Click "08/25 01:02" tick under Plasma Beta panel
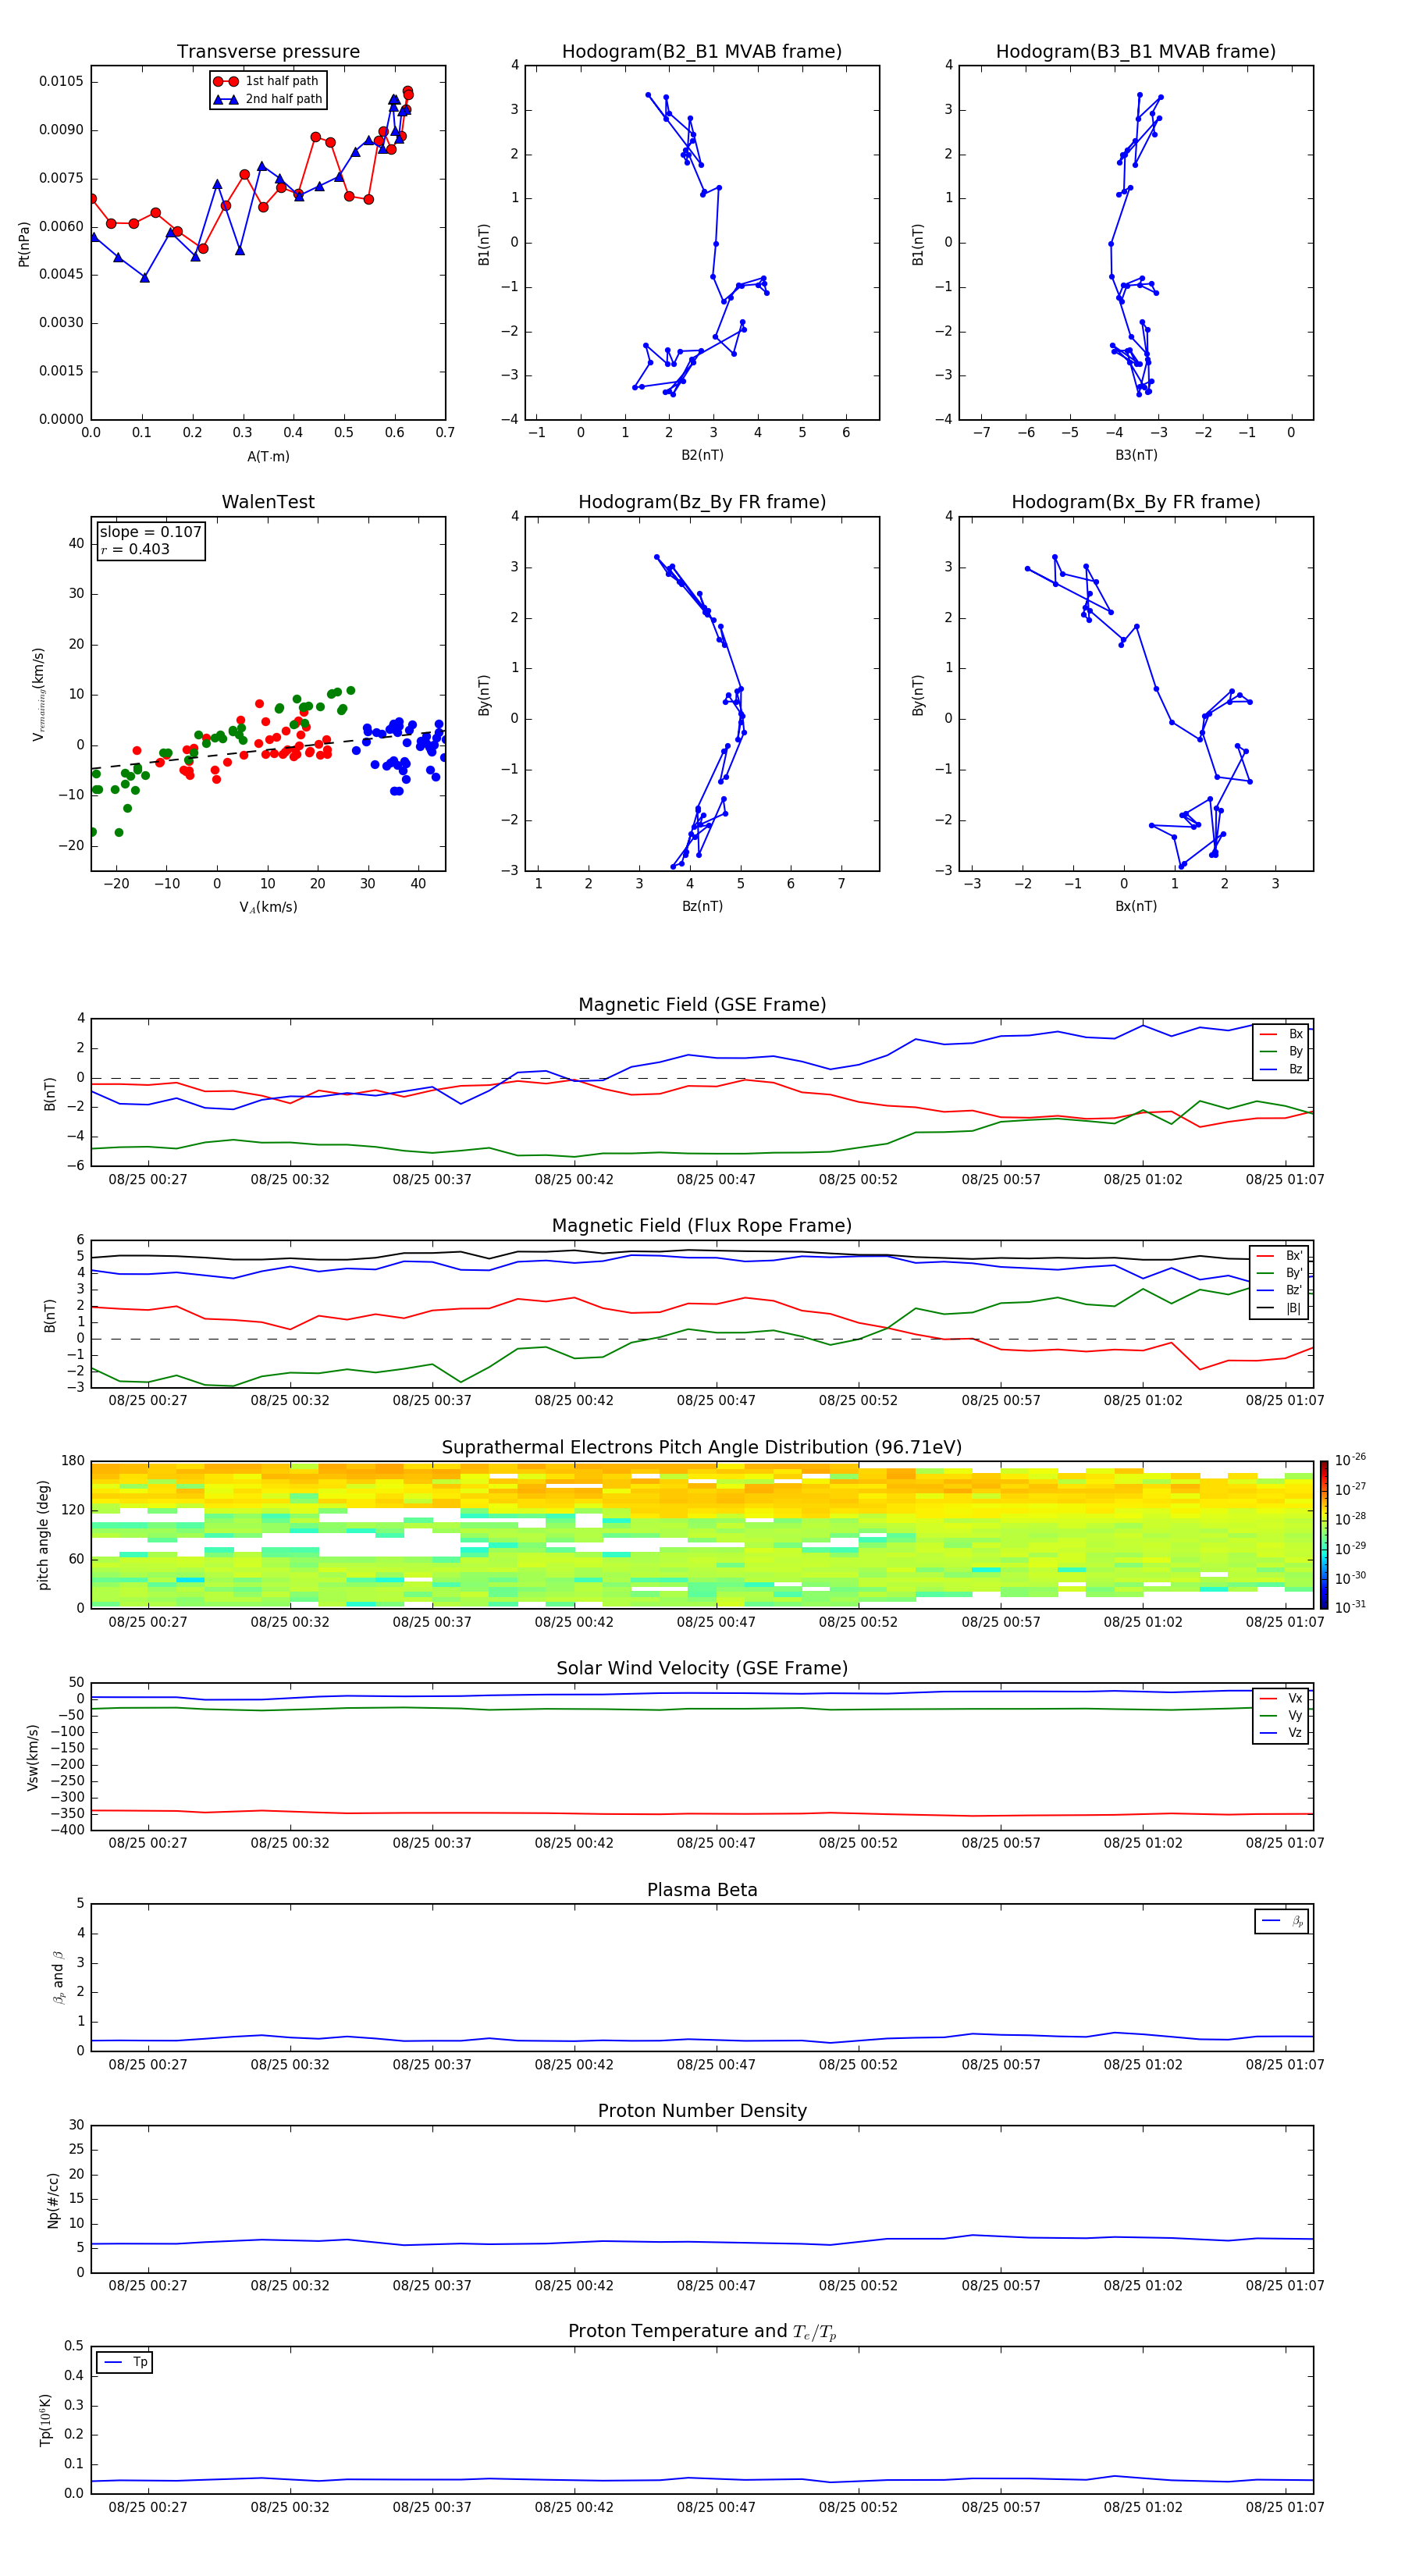Viewport: 1405px width, 2576px height. (1143, 2065)
